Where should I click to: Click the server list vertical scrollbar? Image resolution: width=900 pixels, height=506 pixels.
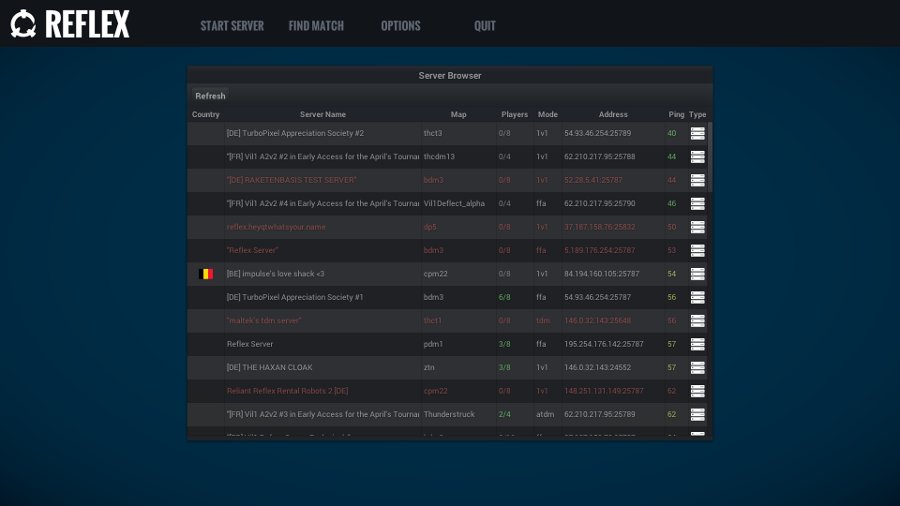pos(710,157)
